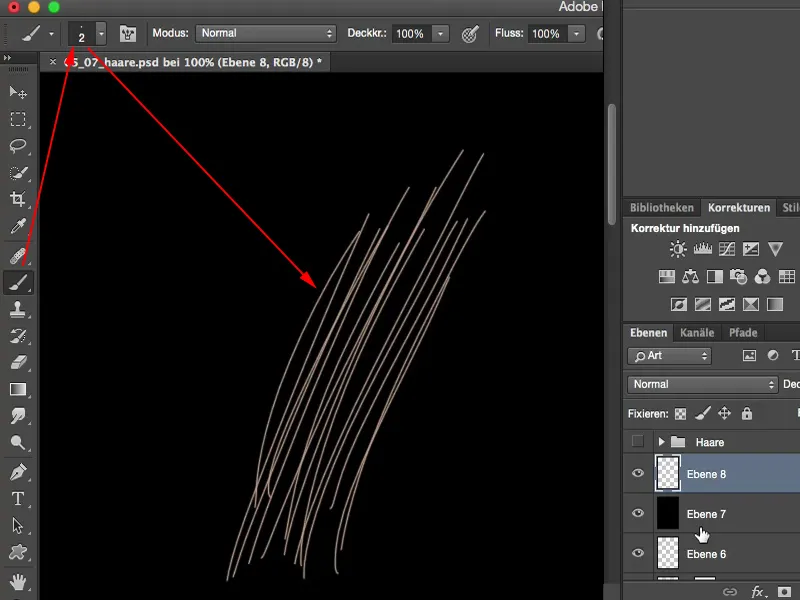
Task: Add Channel Mixer adjustment
Action: pos(762,277)
